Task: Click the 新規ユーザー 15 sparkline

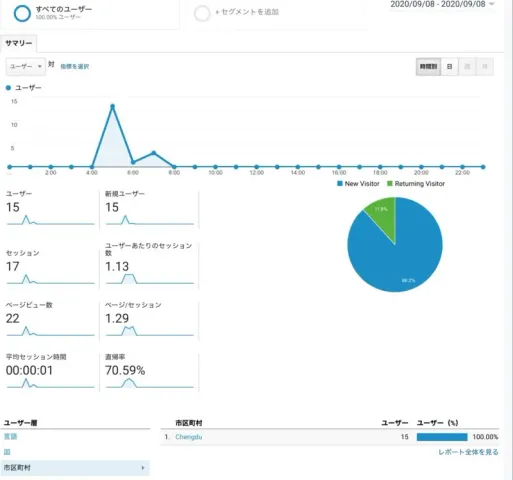Action: [x=150, y=220]
